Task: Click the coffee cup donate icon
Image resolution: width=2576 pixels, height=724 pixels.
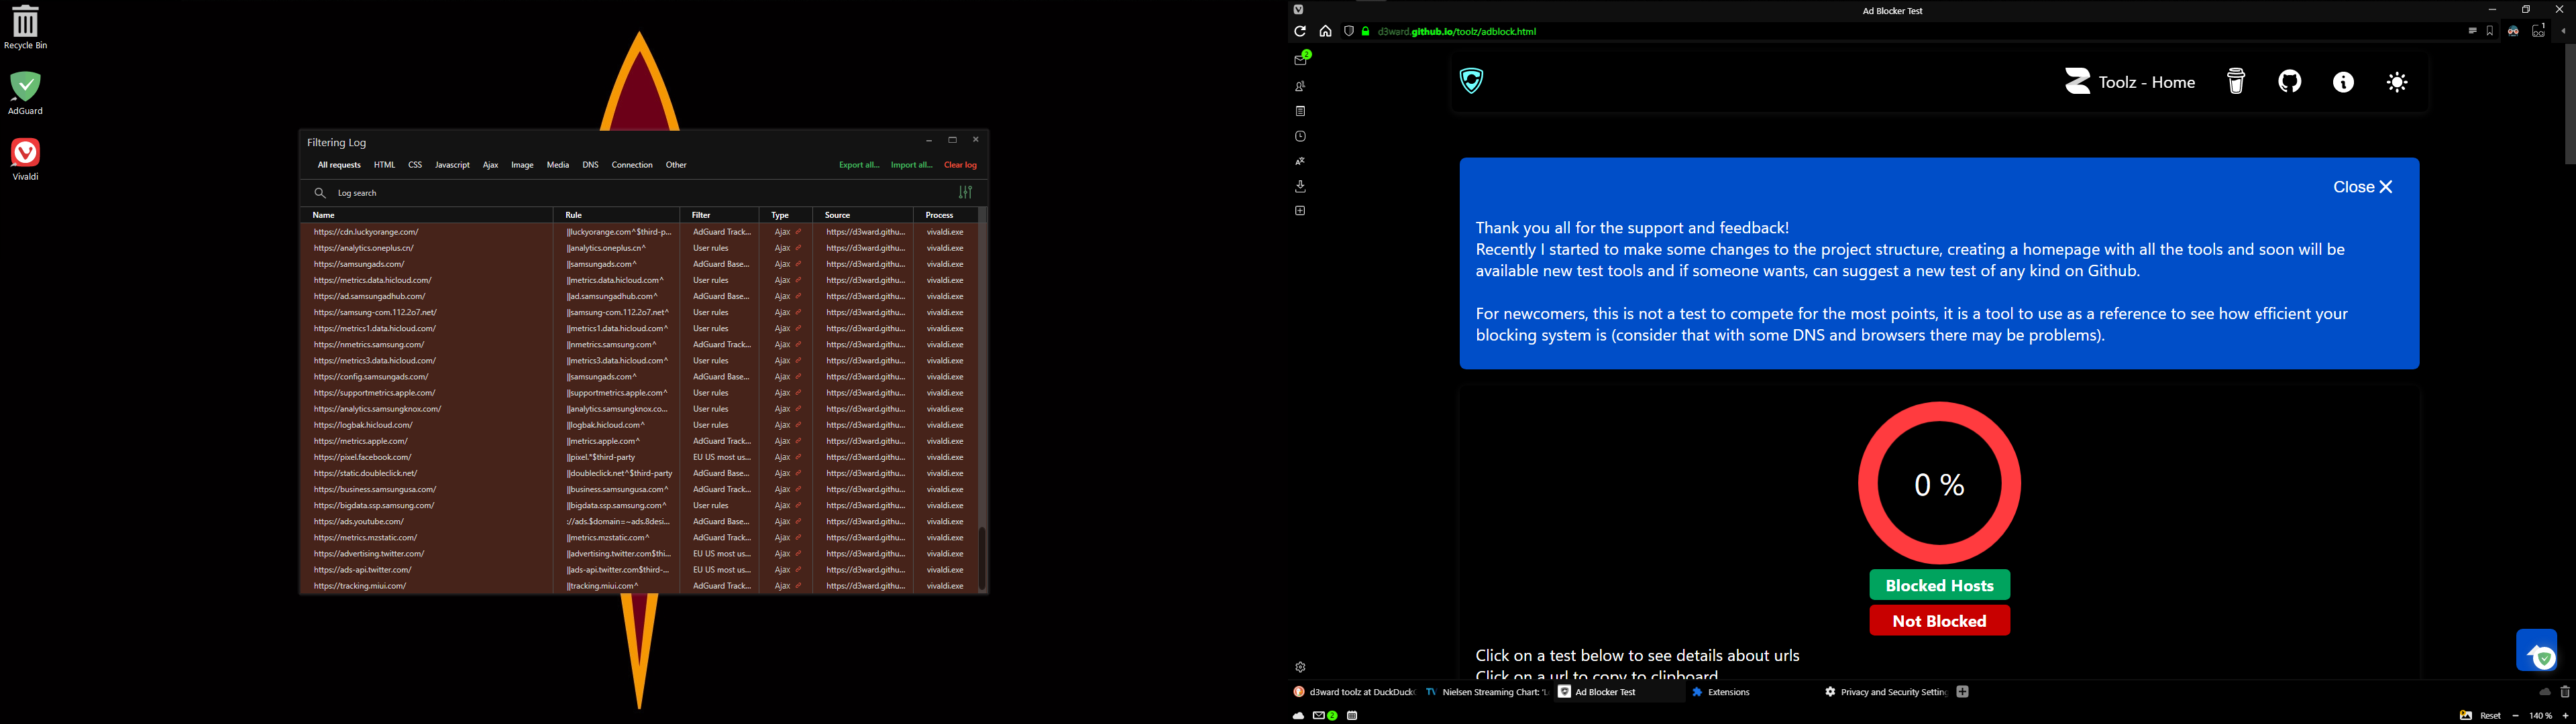Action: click(2236, 82)
